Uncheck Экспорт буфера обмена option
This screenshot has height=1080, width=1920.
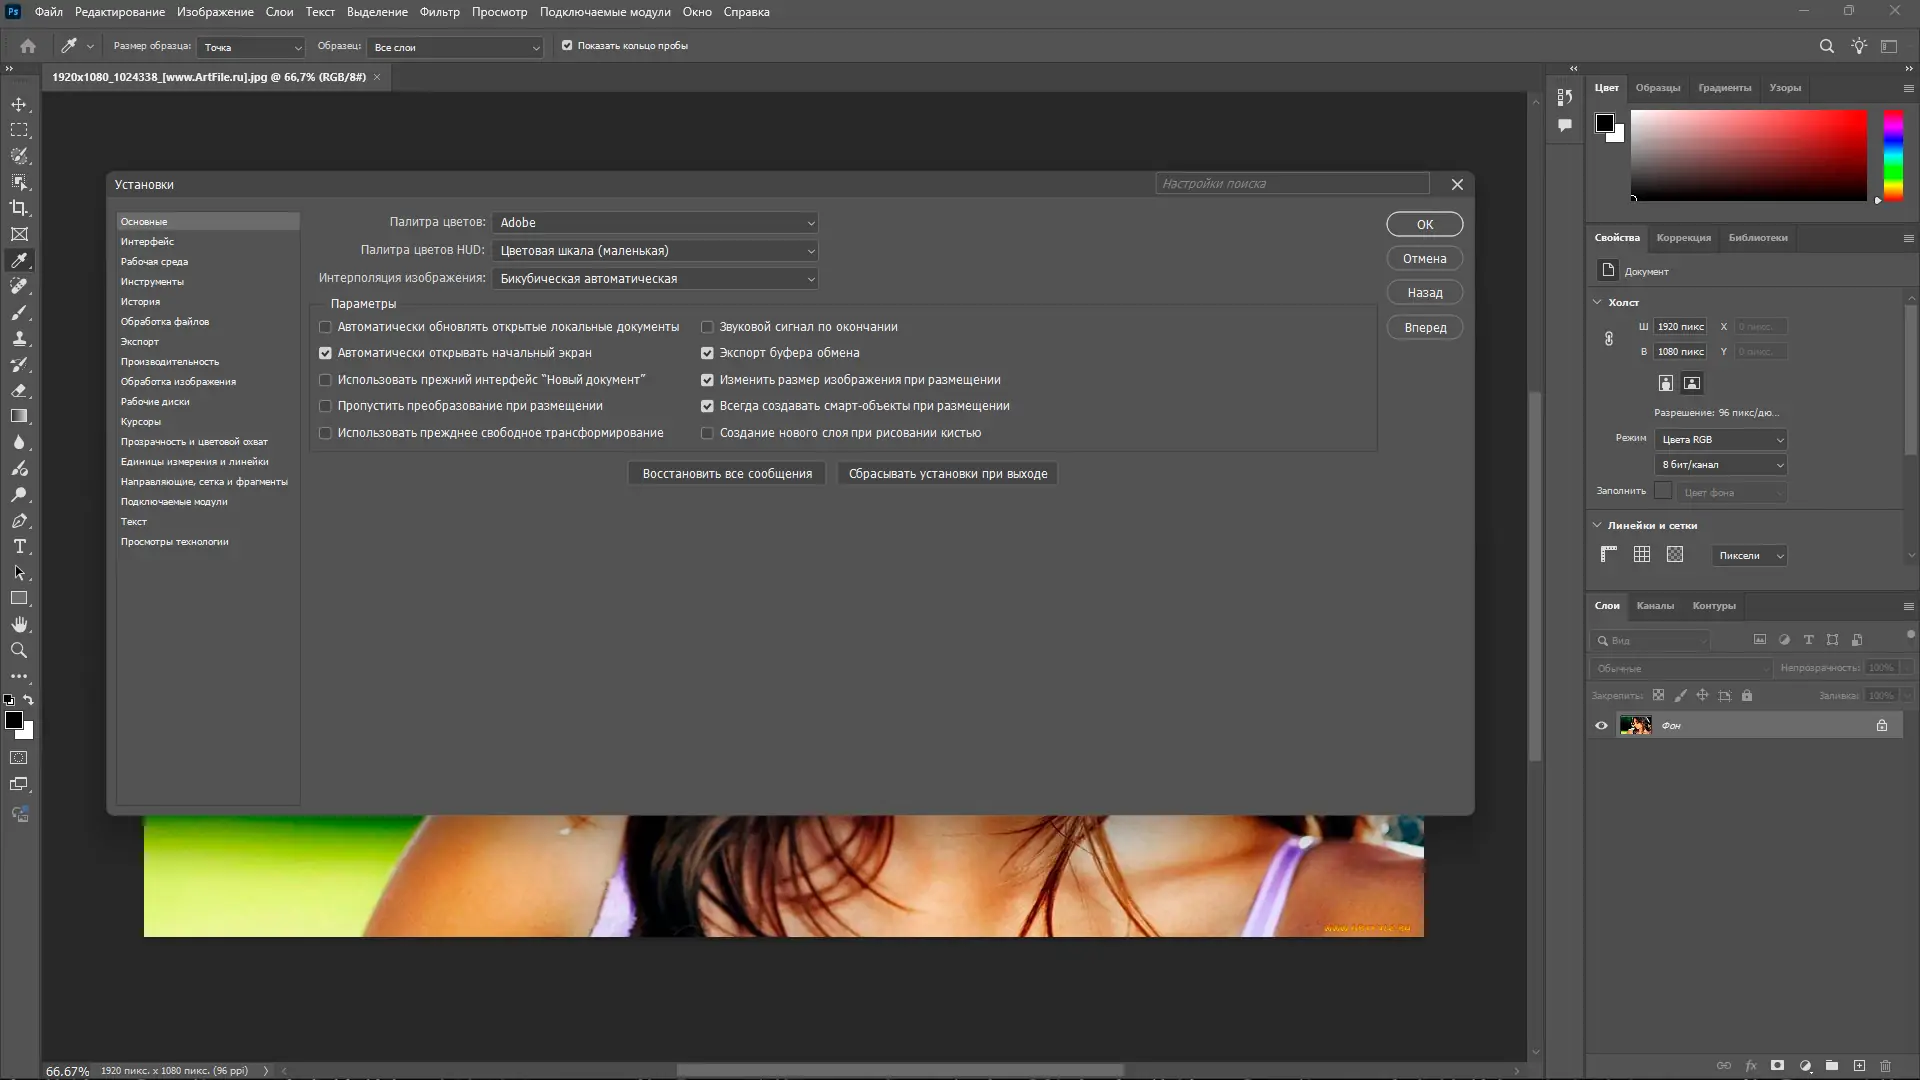point(707,353)
